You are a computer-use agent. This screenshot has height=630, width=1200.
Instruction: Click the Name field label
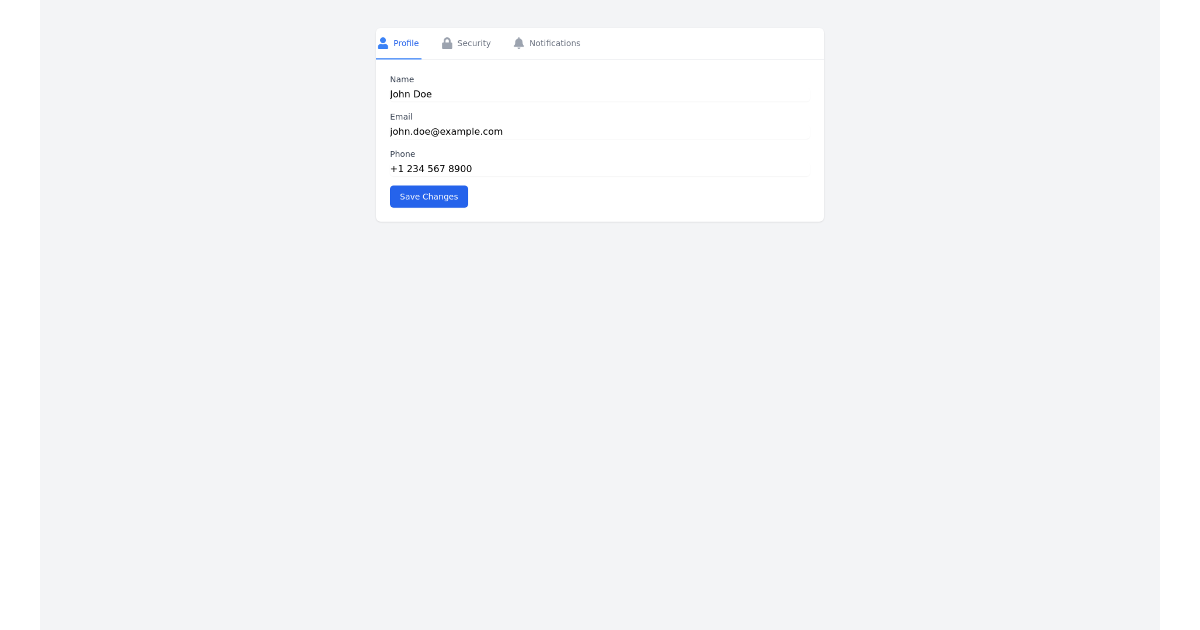pos(400,79)
